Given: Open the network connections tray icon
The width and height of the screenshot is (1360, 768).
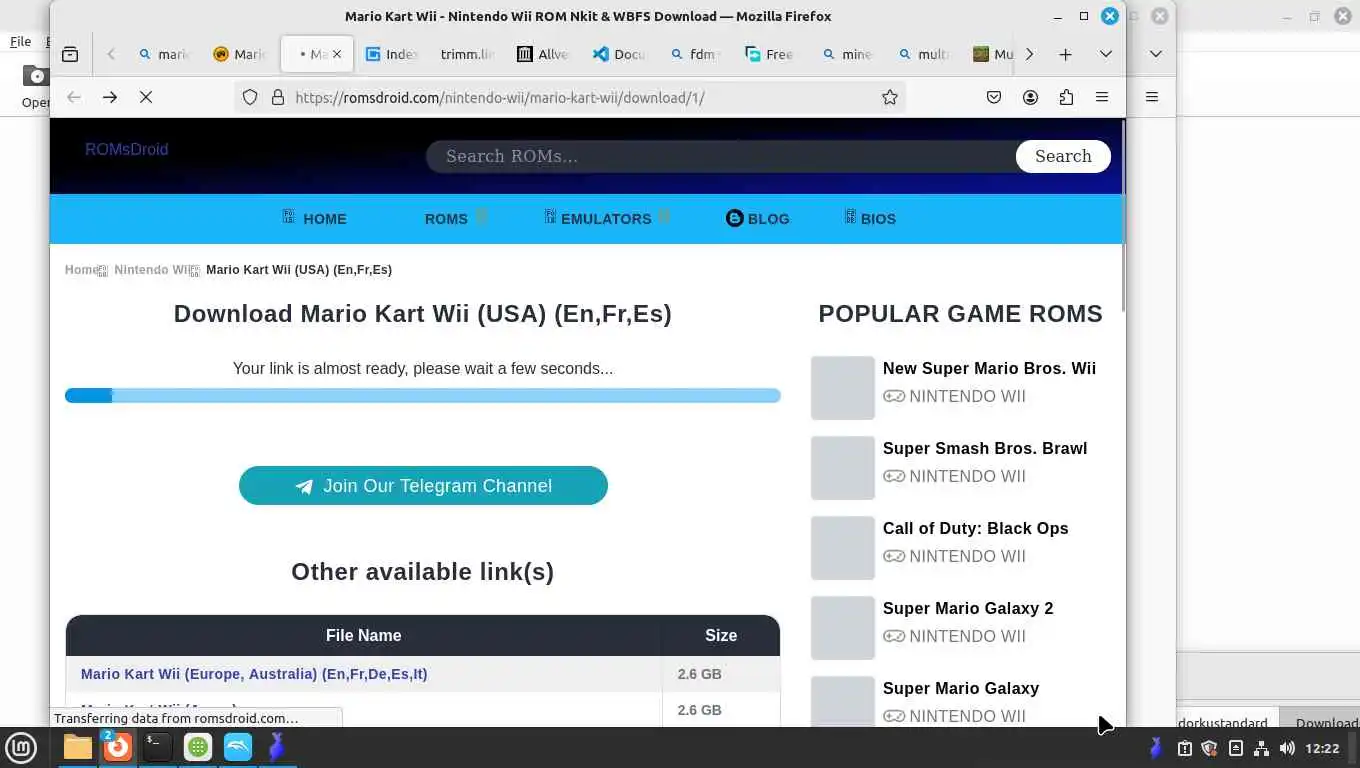Looking at the screenshot, I should pos(1261,748).
